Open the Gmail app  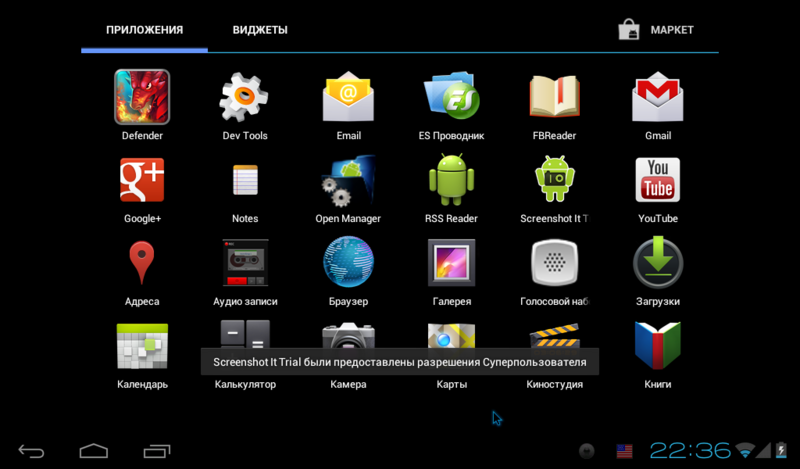point(658,97)
